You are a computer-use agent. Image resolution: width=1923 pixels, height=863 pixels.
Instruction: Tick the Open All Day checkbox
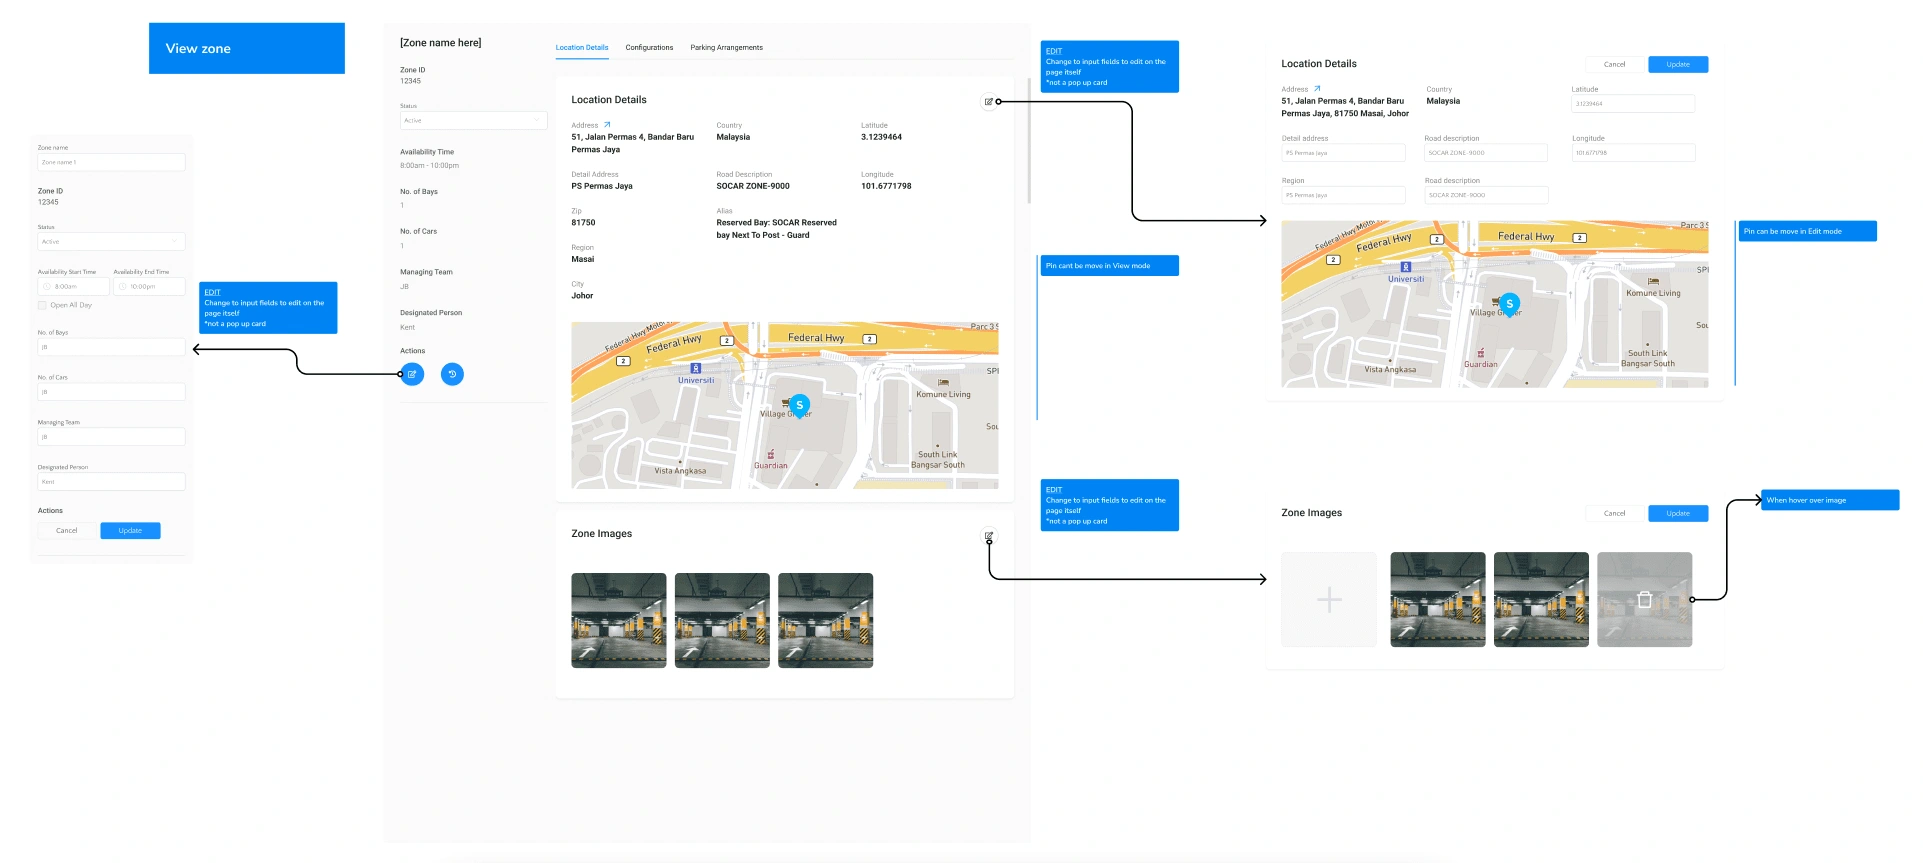[x=42, y=305]
